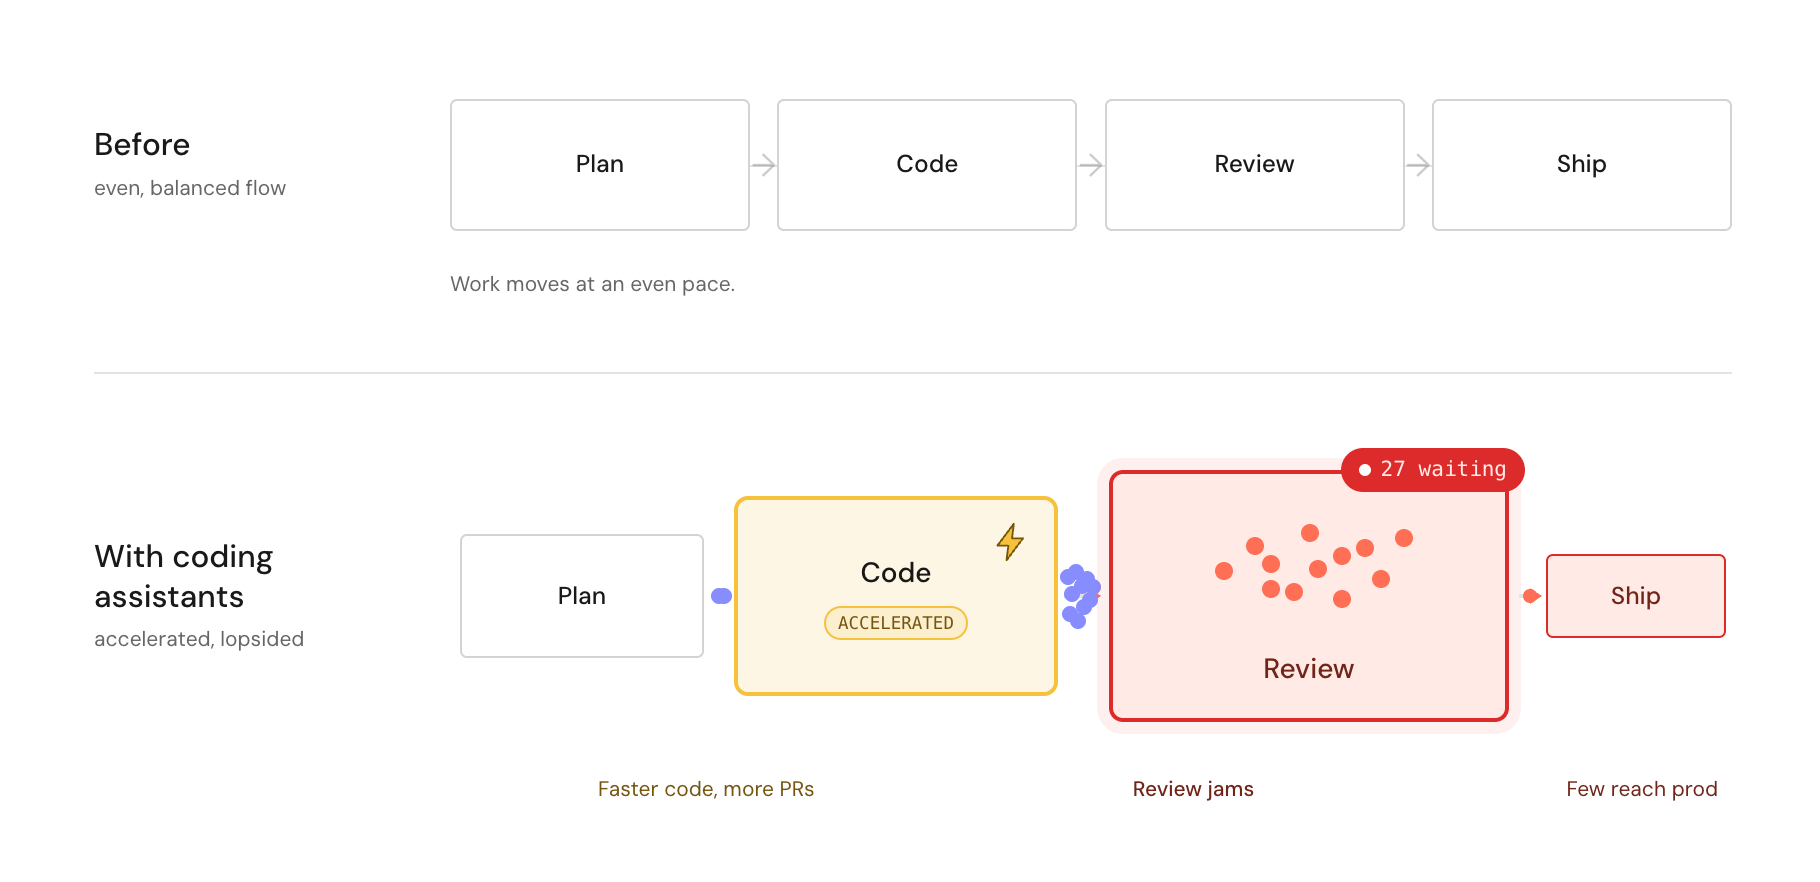1820x882 pixels.
Task: Click the lightning bolt icon in Code box
Action: (x=1010, y=542)
